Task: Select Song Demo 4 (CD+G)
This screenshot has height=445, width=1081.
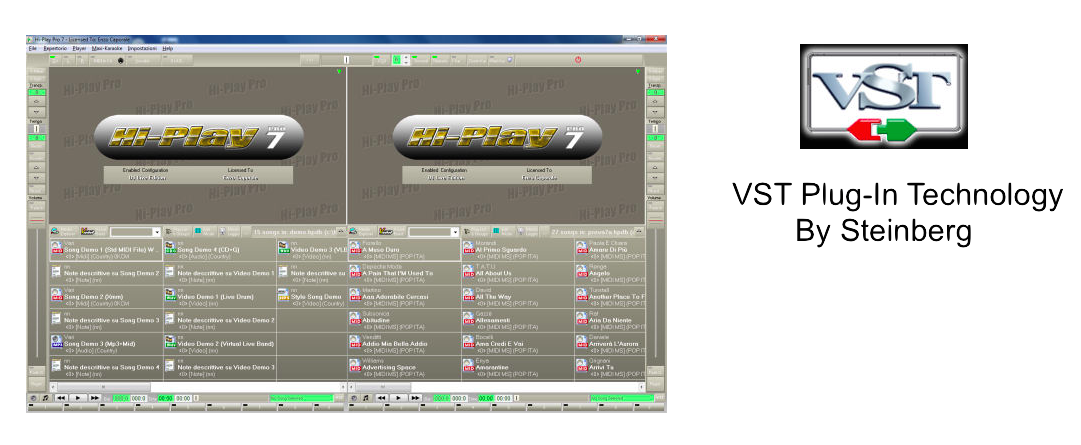Action: click(219, 250)
